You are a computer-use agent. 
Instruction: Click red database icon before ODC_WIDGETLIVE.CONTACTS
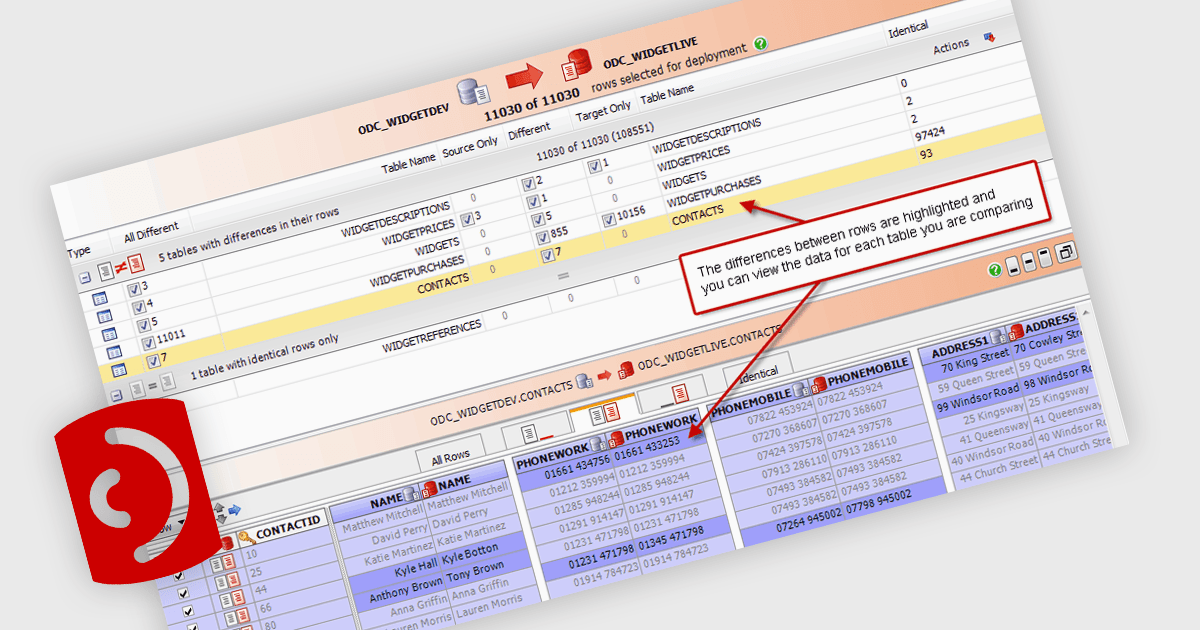pyautogui.click(x=626, y=369)
